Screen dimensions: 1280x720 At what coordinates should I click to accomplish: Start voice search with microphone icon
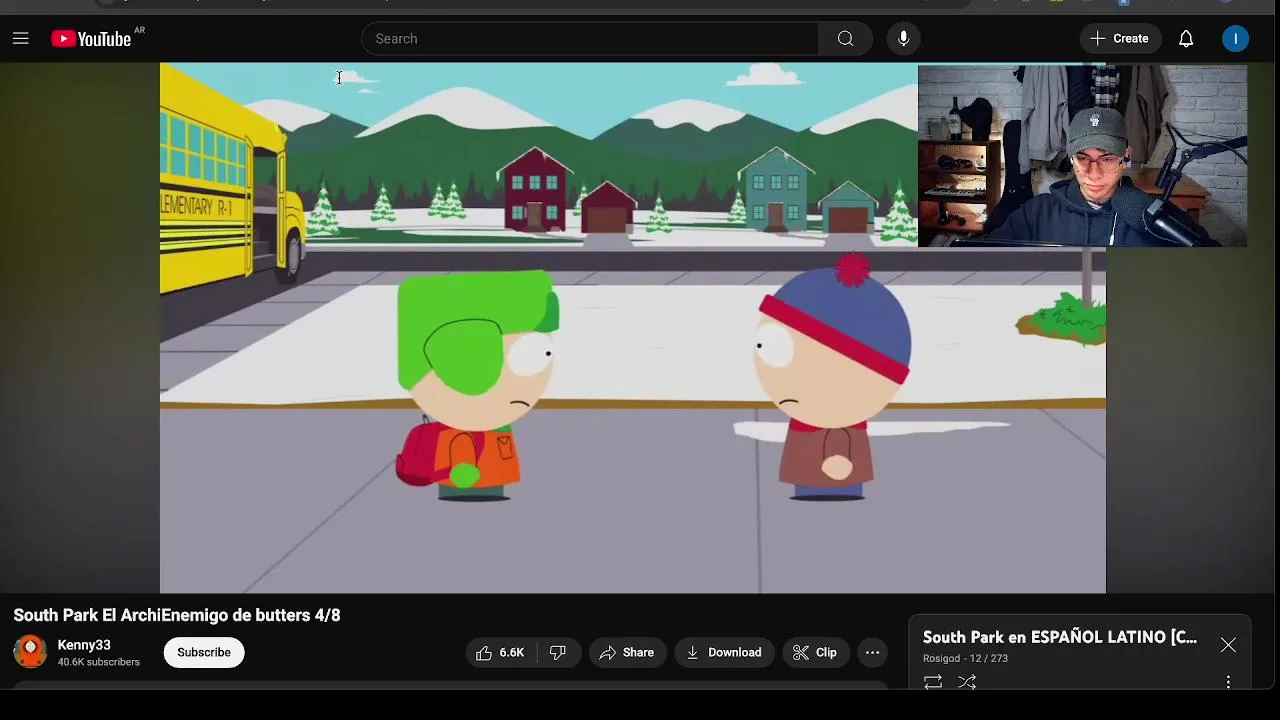pyautogui.click(x=904, y=39)
